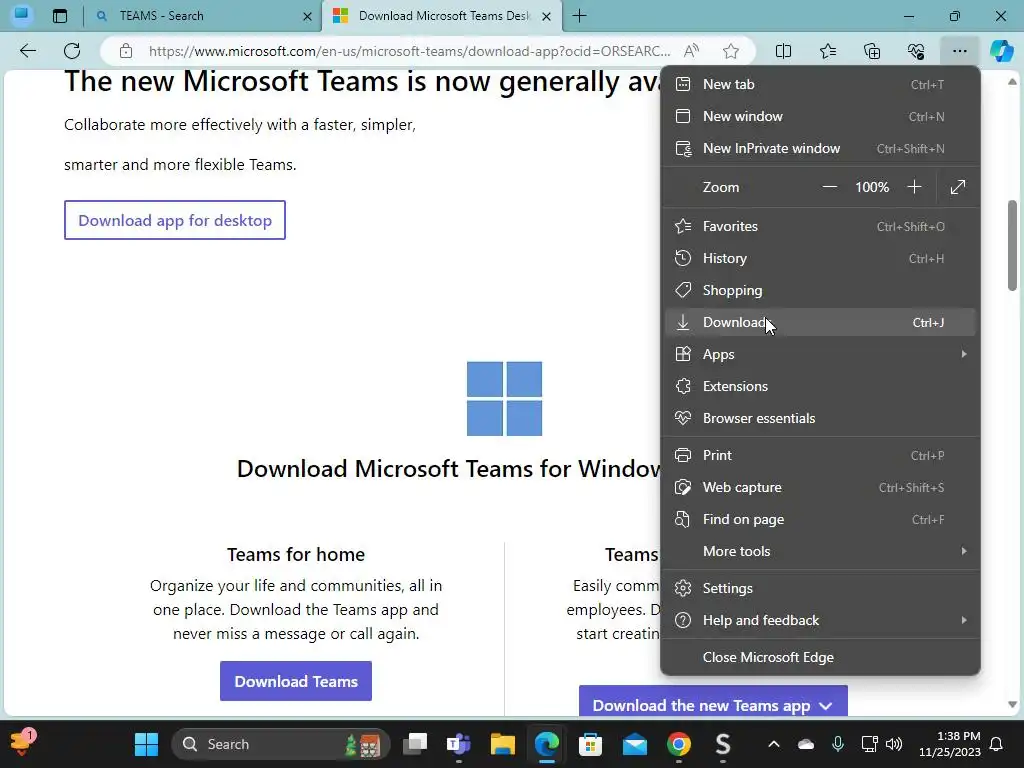Open Task View on the taskbar
1024x768 pixels.
pyautogui.click(x=415, y=744)
